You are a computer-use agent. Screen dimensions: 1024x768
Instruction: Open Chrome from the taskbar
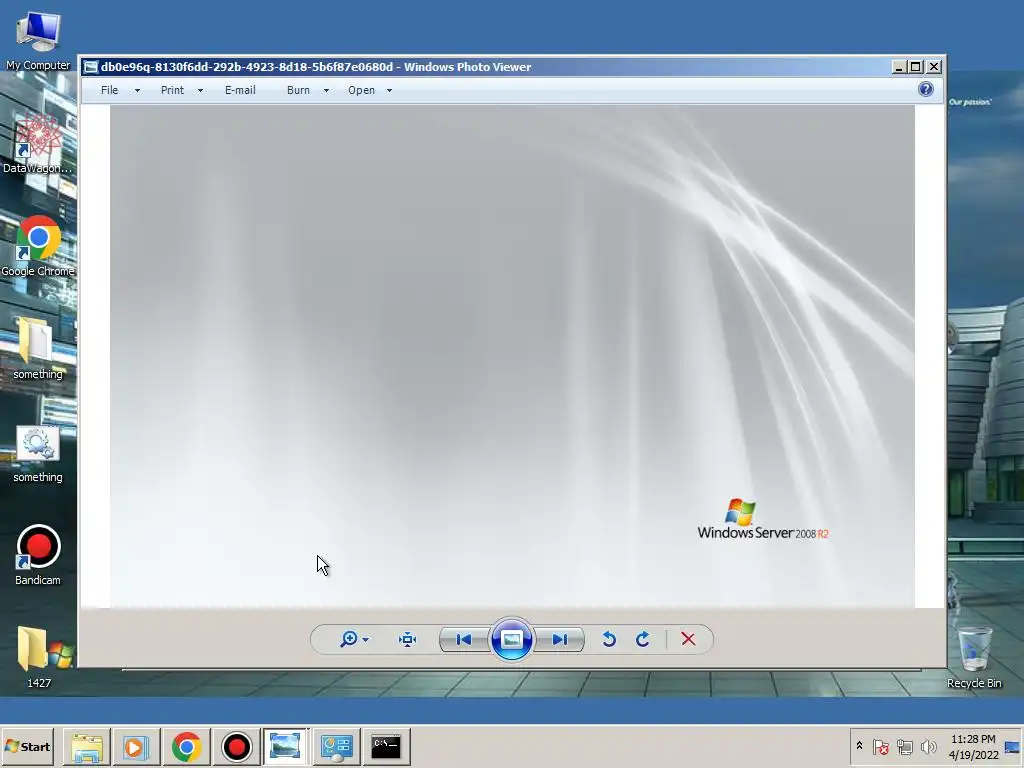pos(187,746)
